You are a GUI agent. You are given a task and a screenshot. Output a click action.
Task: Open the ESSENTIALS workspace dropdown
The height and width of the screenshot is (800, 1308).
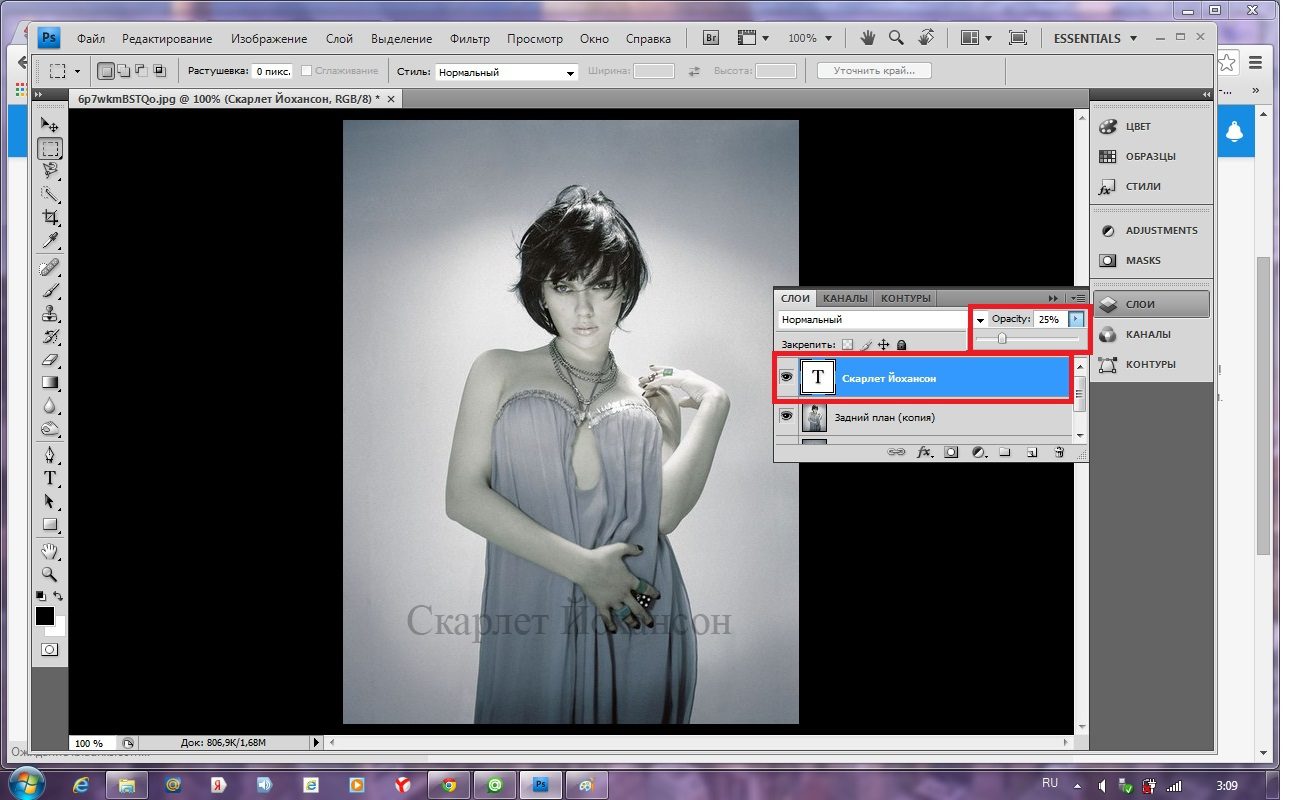click(1095, 38)
